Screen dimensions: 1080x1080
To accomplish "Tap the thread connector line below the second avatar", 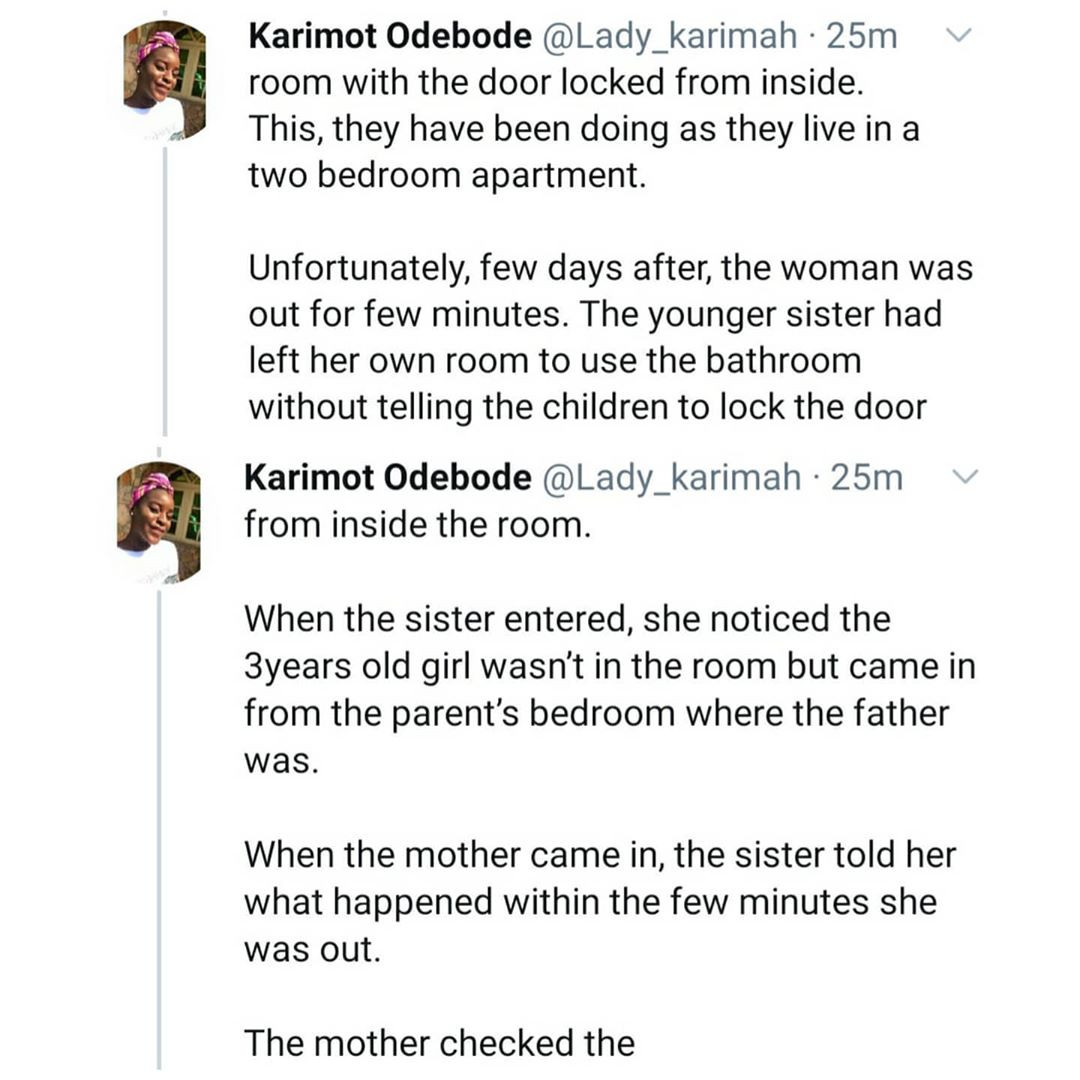I will (x=159, y=829).
